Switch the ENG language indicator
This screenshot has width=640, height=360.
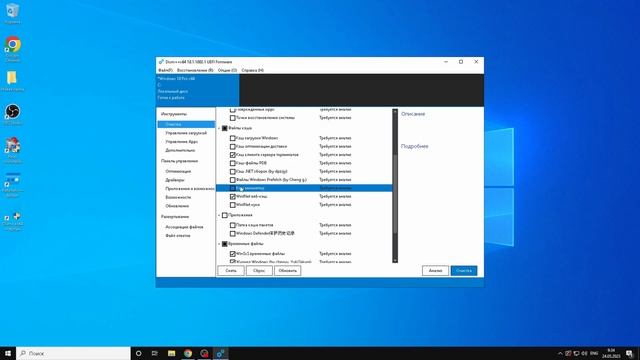pyautogui.click(x=594, y=353)
